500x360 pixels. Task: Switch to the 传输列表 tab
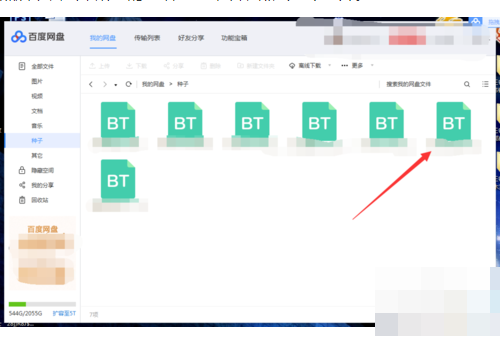(x=147, y=38)
